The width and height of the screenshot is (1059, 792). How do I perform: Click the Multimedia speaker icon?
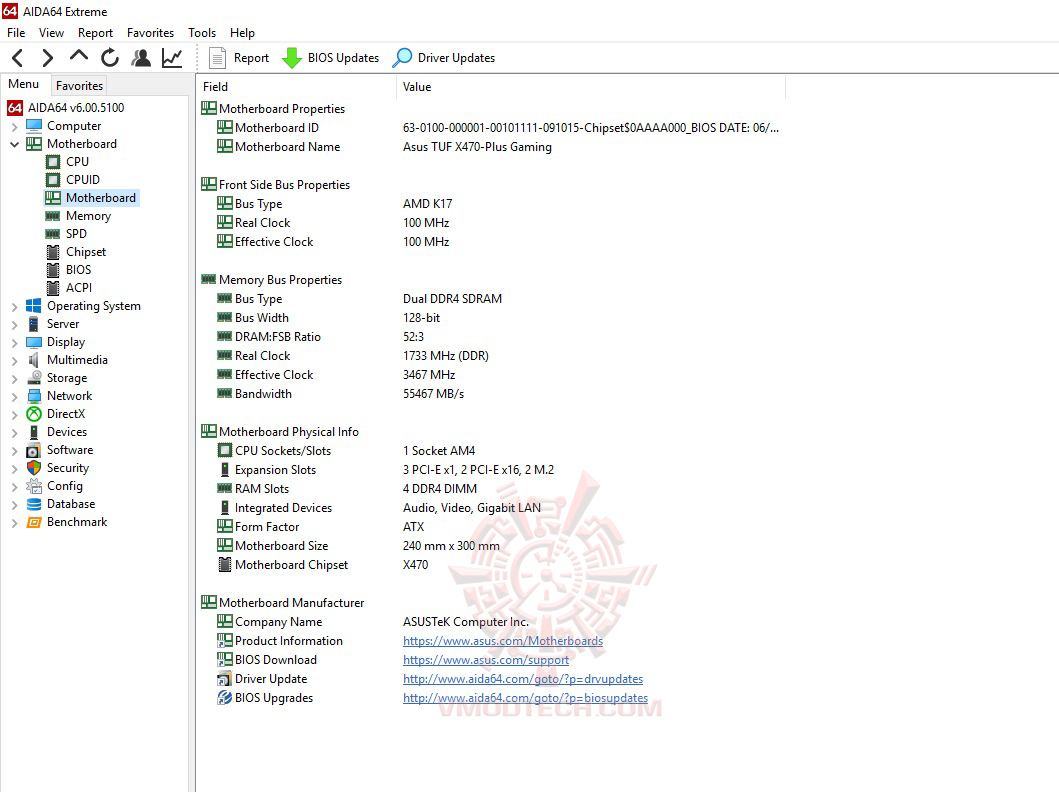pyautogui.click(x=34, y=360)
